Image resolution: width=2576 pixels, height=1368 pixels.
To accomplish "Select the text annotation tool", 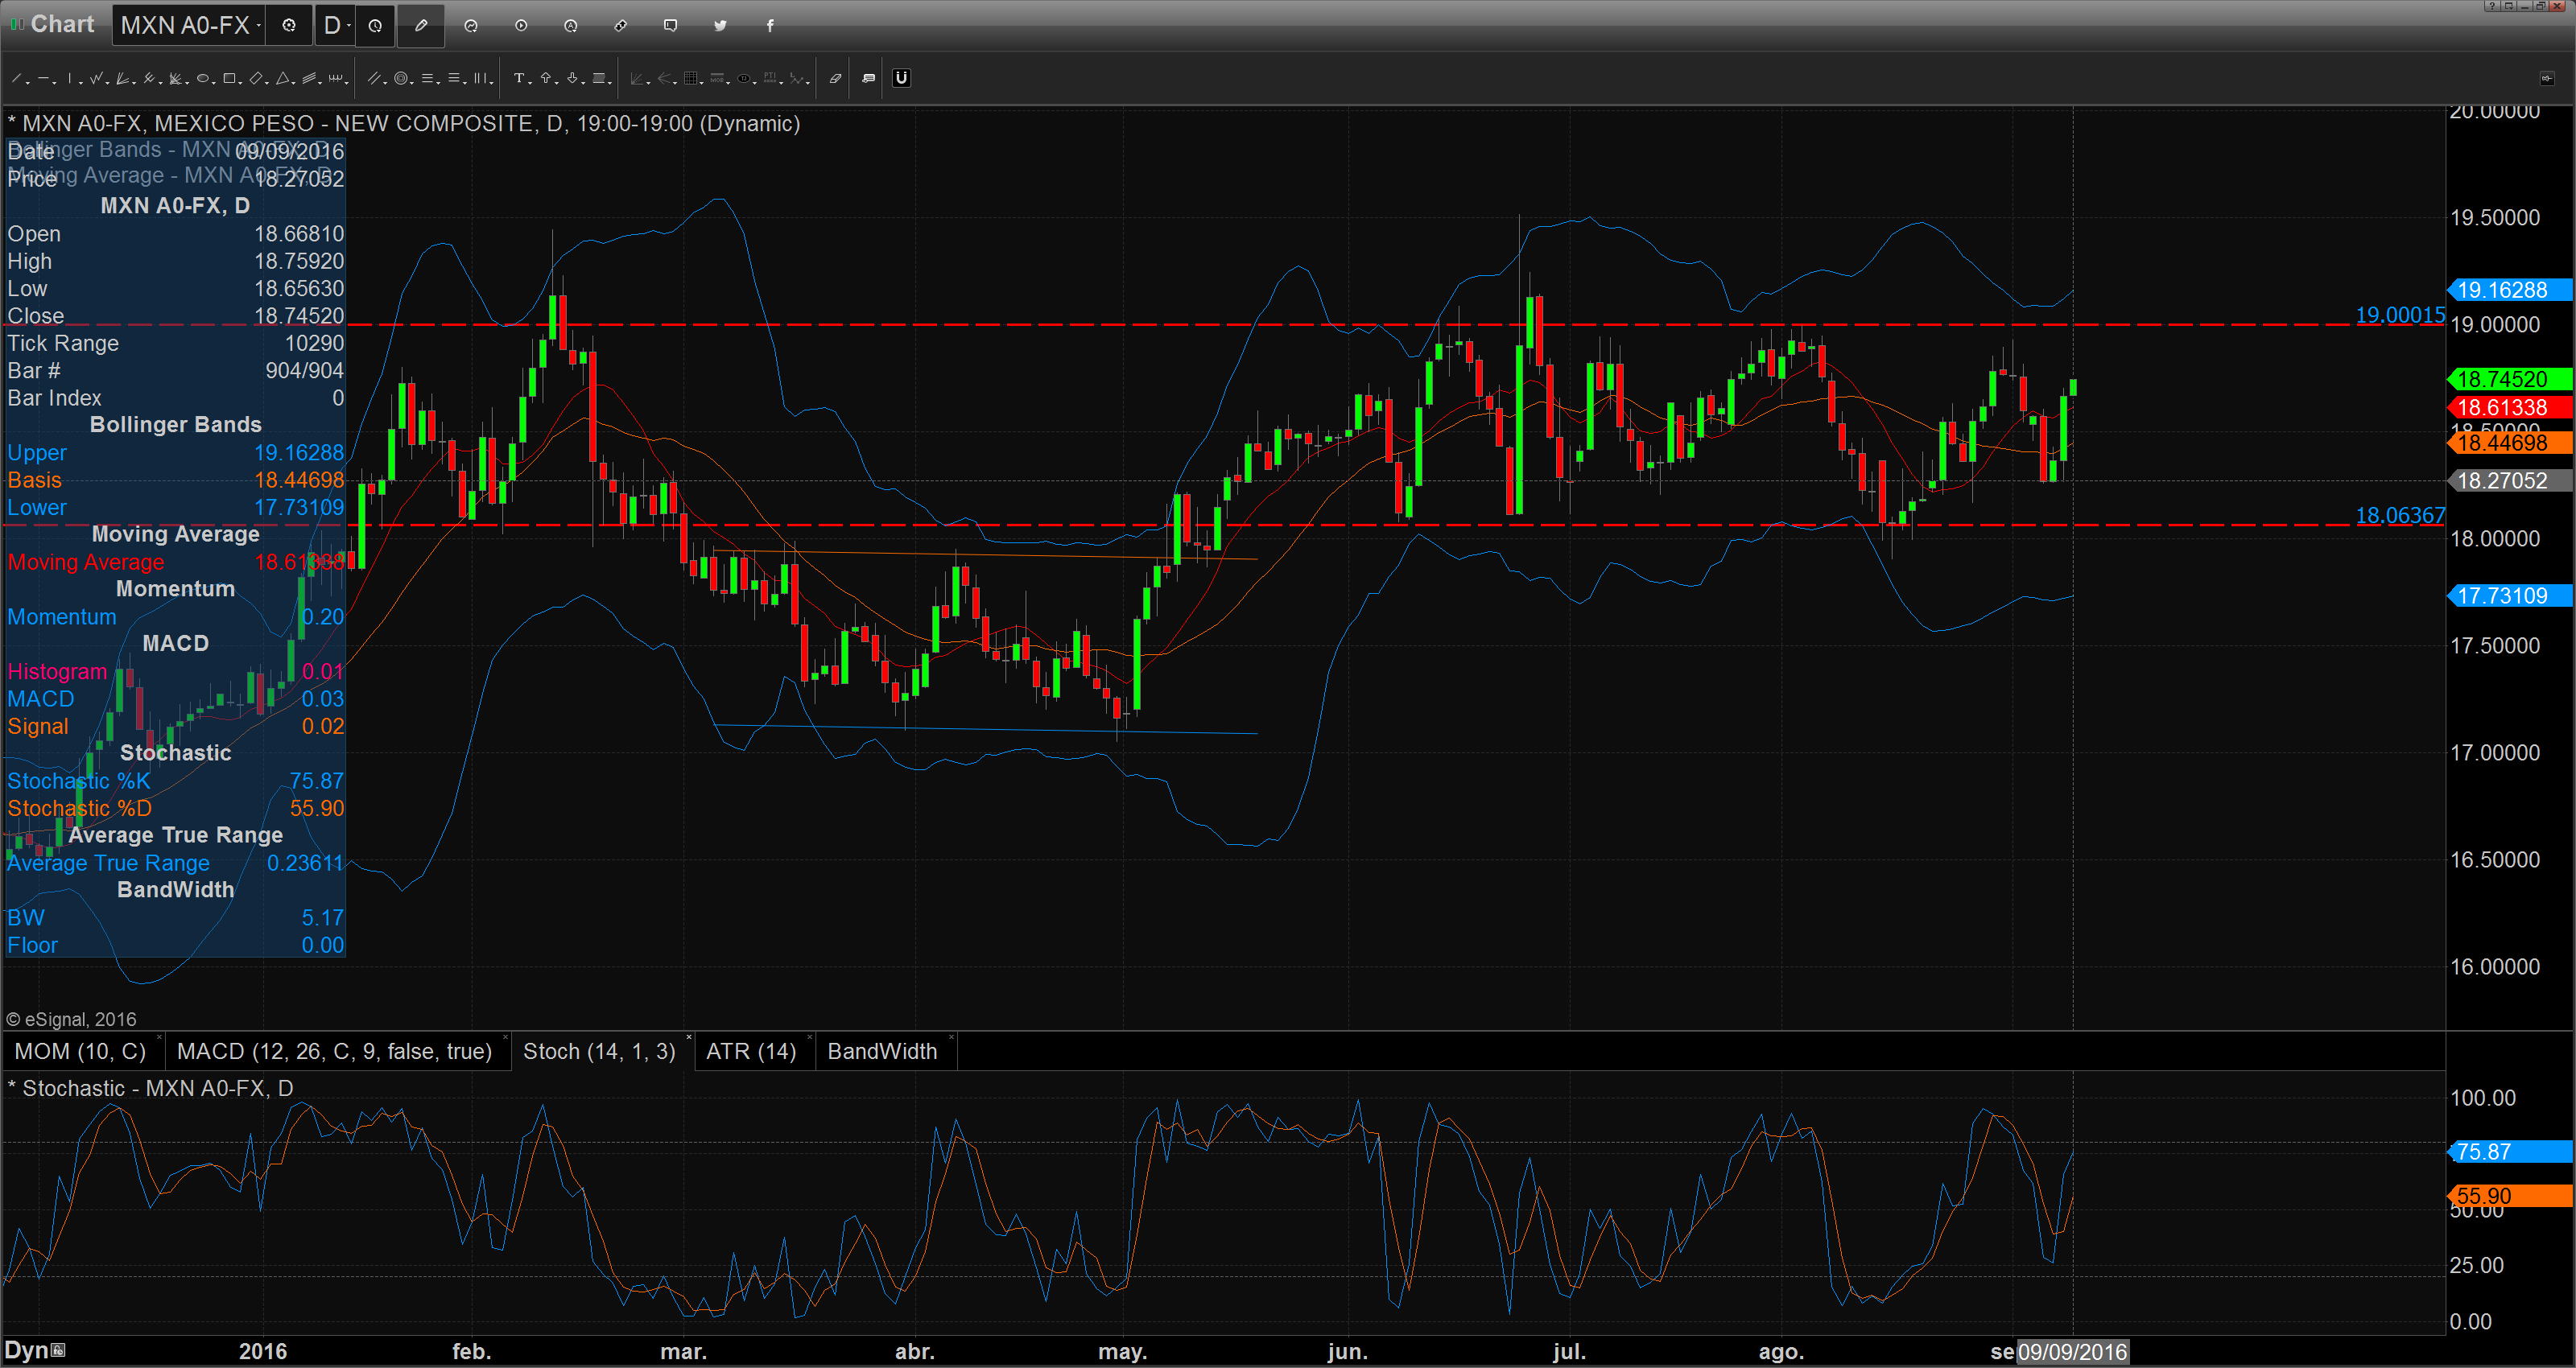I will (519, 78).
